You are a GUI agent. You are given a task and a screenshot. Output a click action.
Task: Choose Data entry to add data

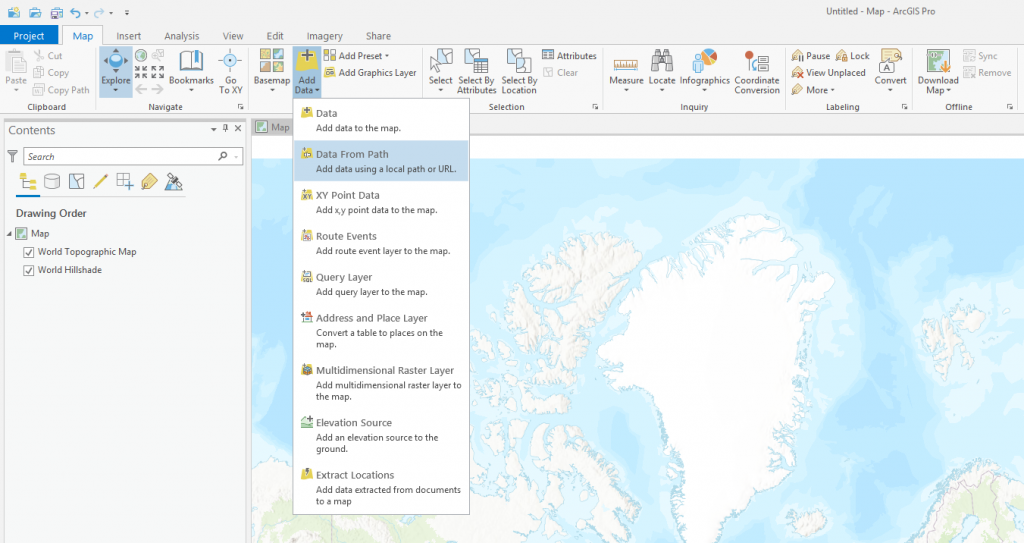pyautogui.click(x=381, y=120)
